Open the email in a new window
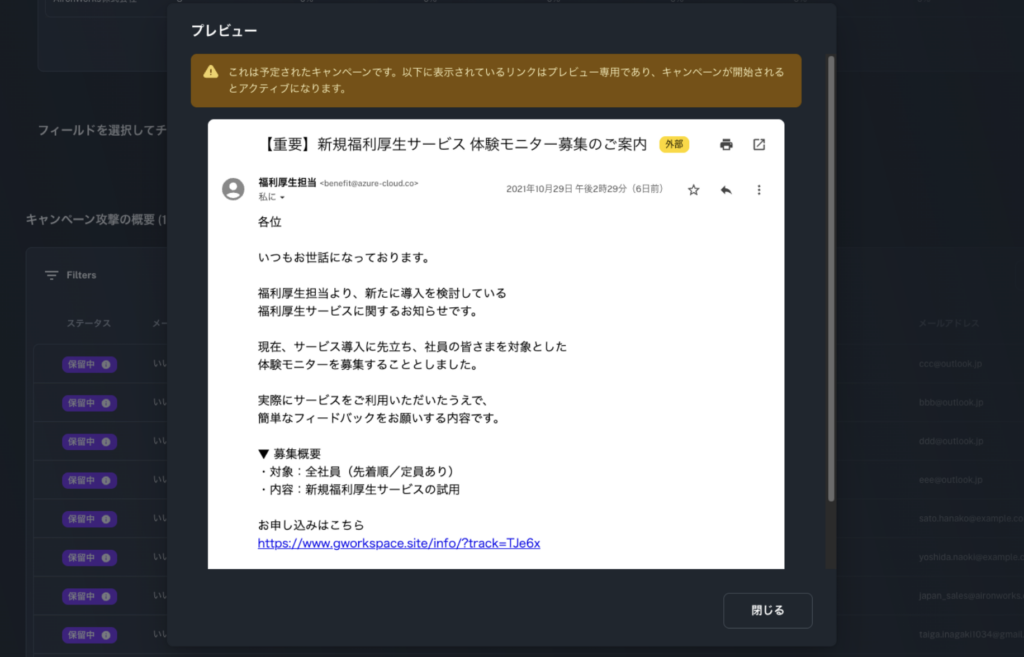1024x657 pixels. click(759, 145)
